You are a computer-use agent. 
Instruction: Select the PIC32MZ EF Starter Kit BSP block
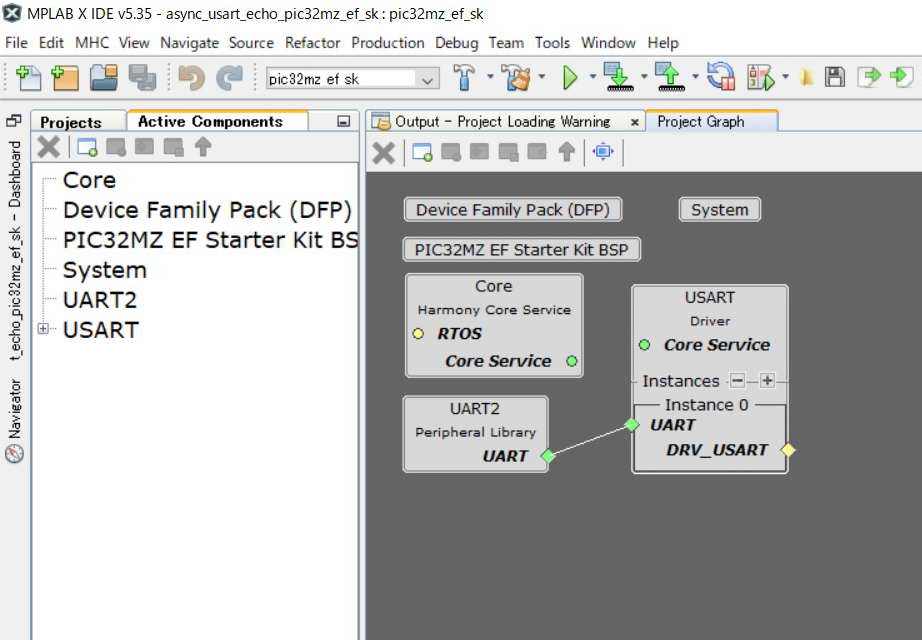coord(521,249)
